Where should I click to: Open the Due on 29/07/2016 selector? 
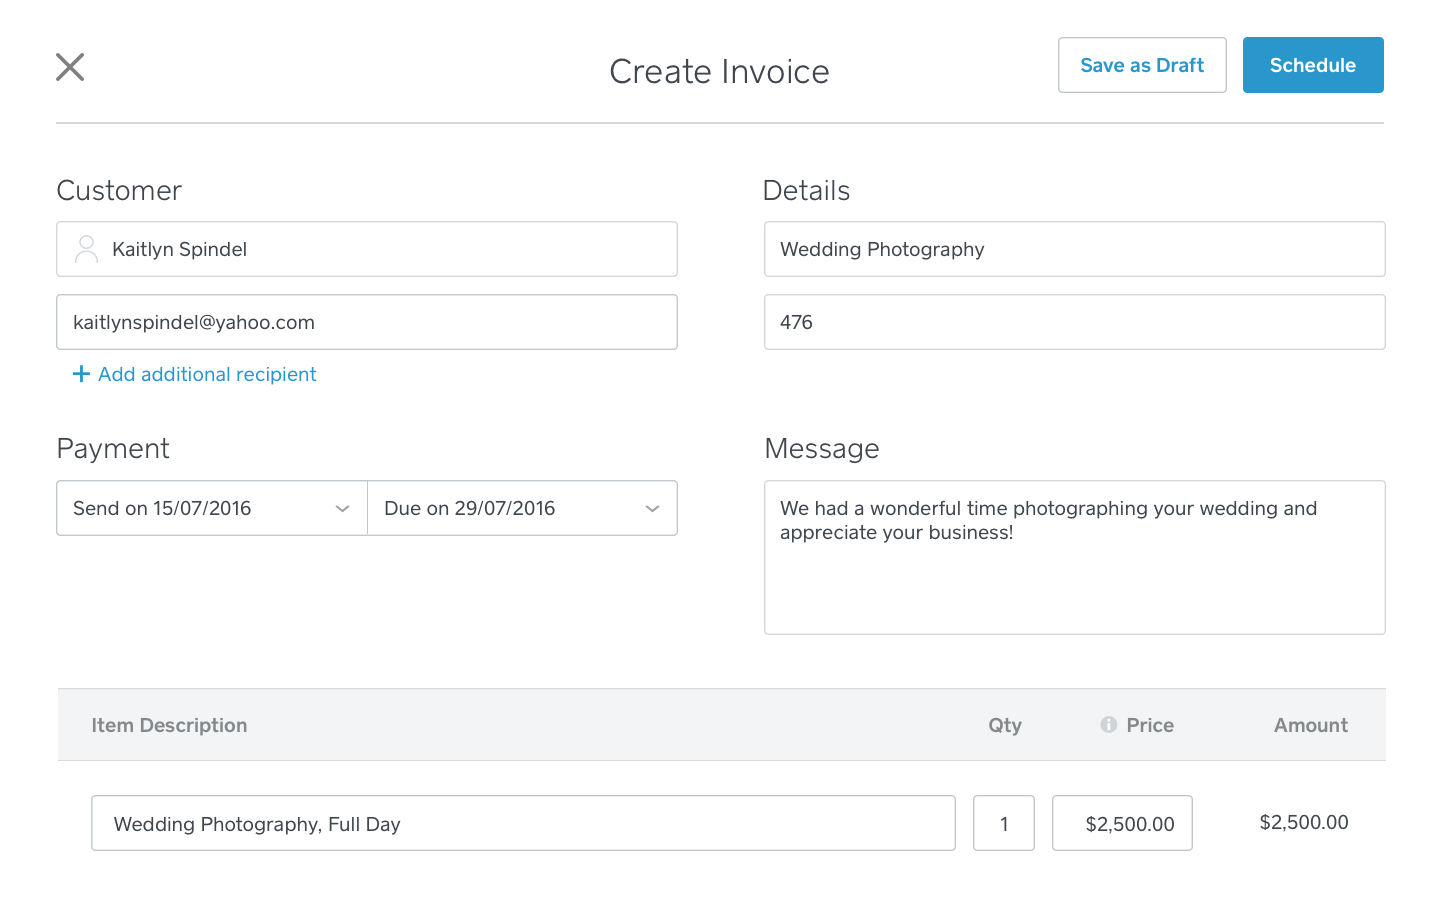tap(500, 508)
